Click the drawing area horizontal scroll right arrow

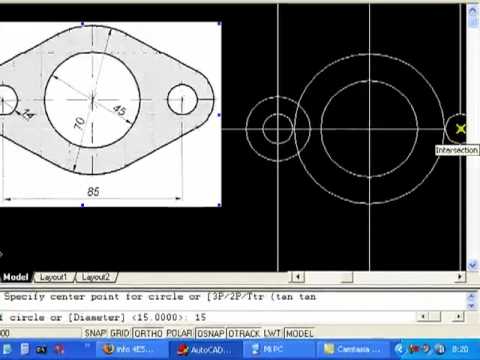[460, 277]
